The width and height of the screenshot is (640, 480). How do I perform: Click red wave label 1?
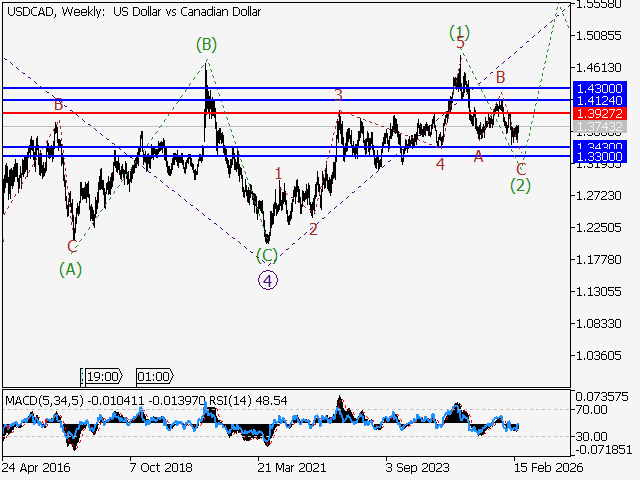[278, 173]
